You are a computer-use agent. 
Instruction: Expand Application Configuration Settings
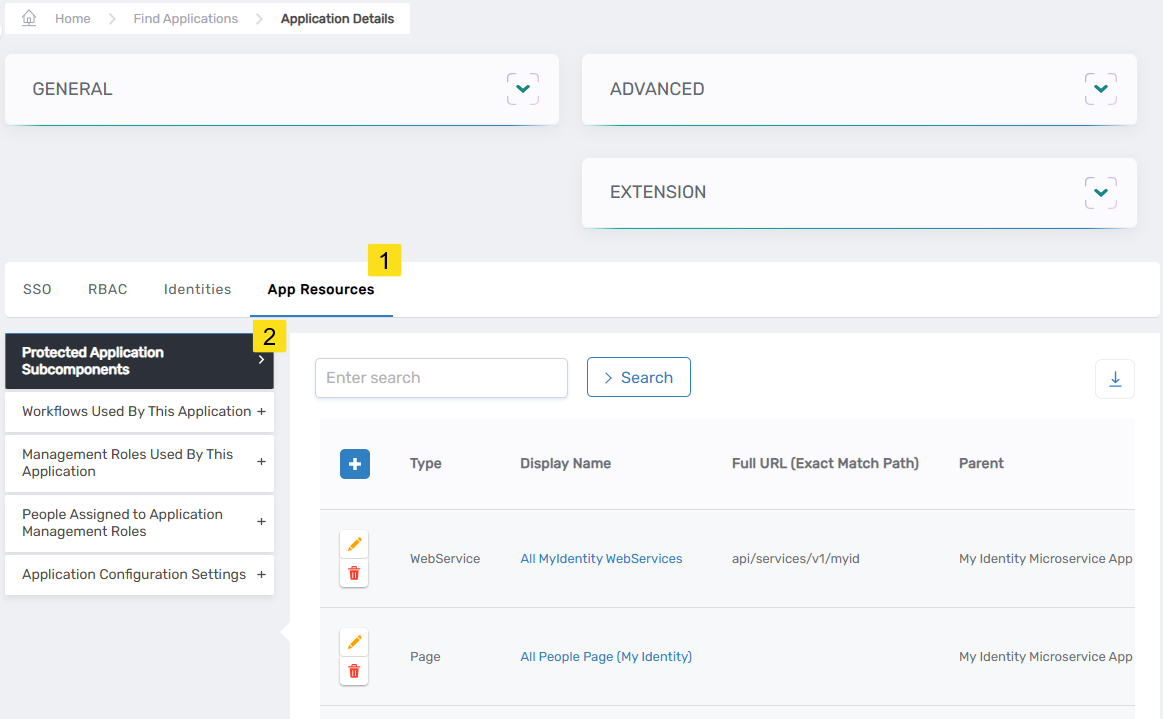(x=263, y=574)
